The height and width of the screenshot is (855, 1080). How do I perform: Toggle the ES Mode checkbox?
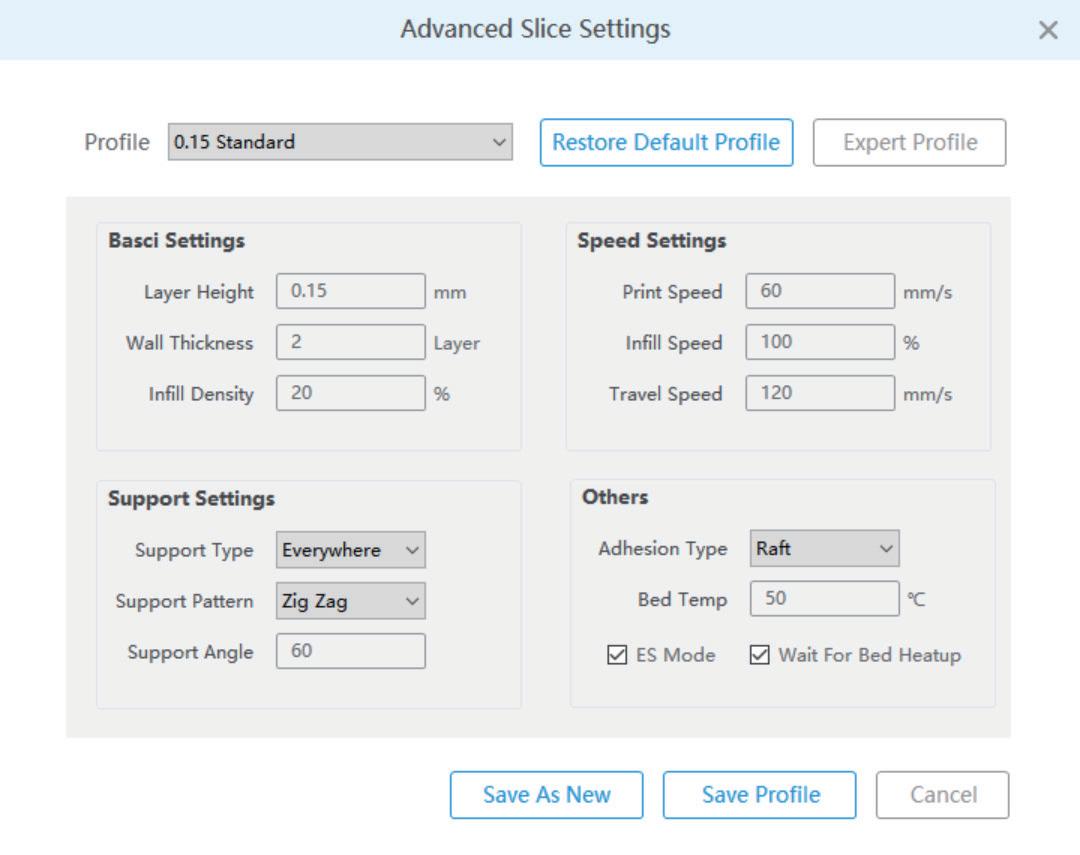tap(618, 656)
